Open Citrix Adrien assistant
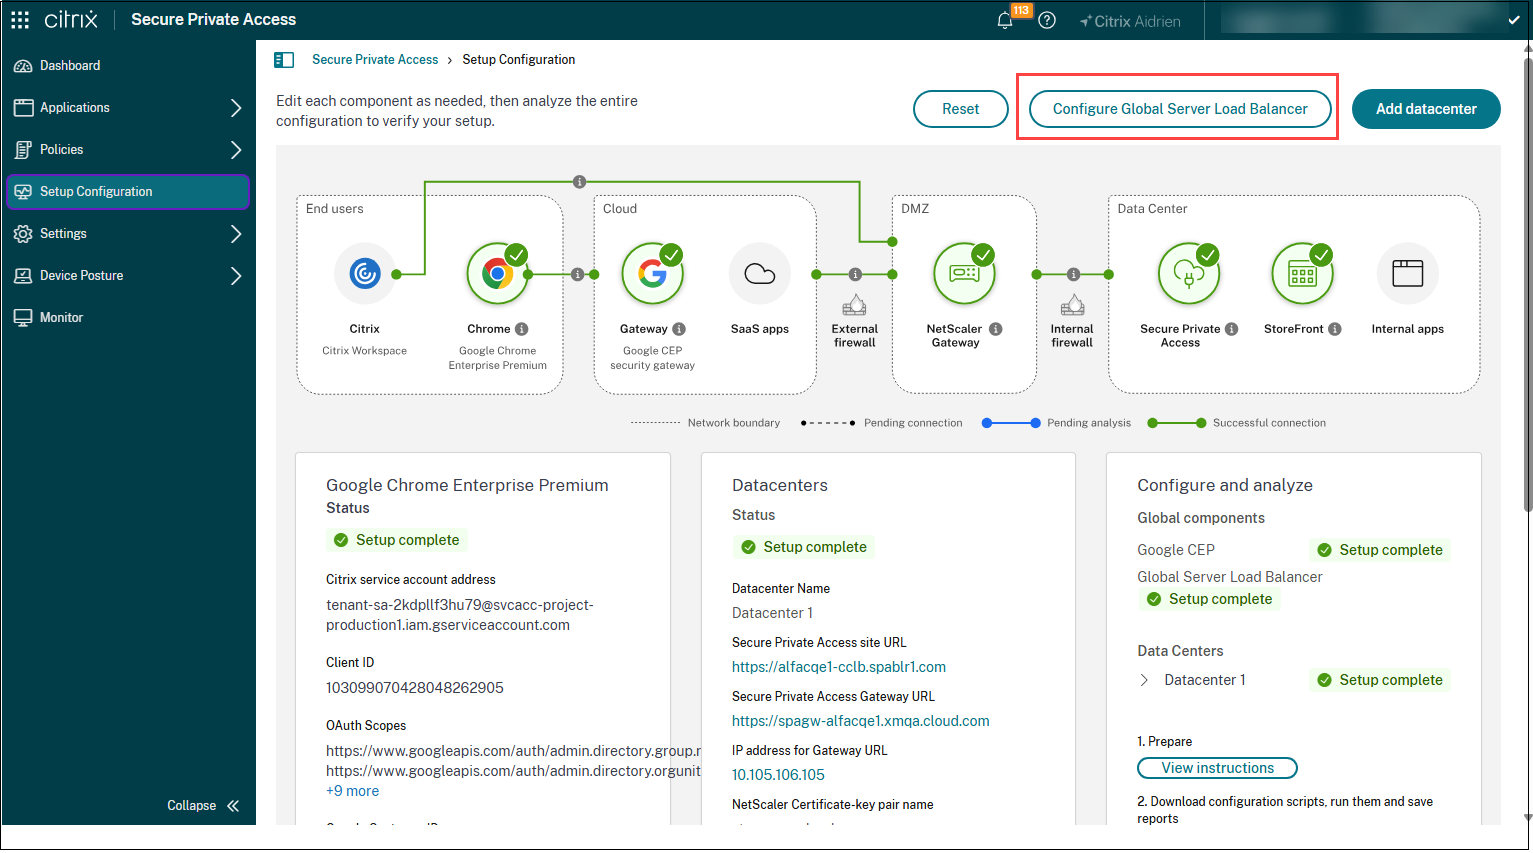Screen dimensions: 1533x853 (x=1130, y=21)
